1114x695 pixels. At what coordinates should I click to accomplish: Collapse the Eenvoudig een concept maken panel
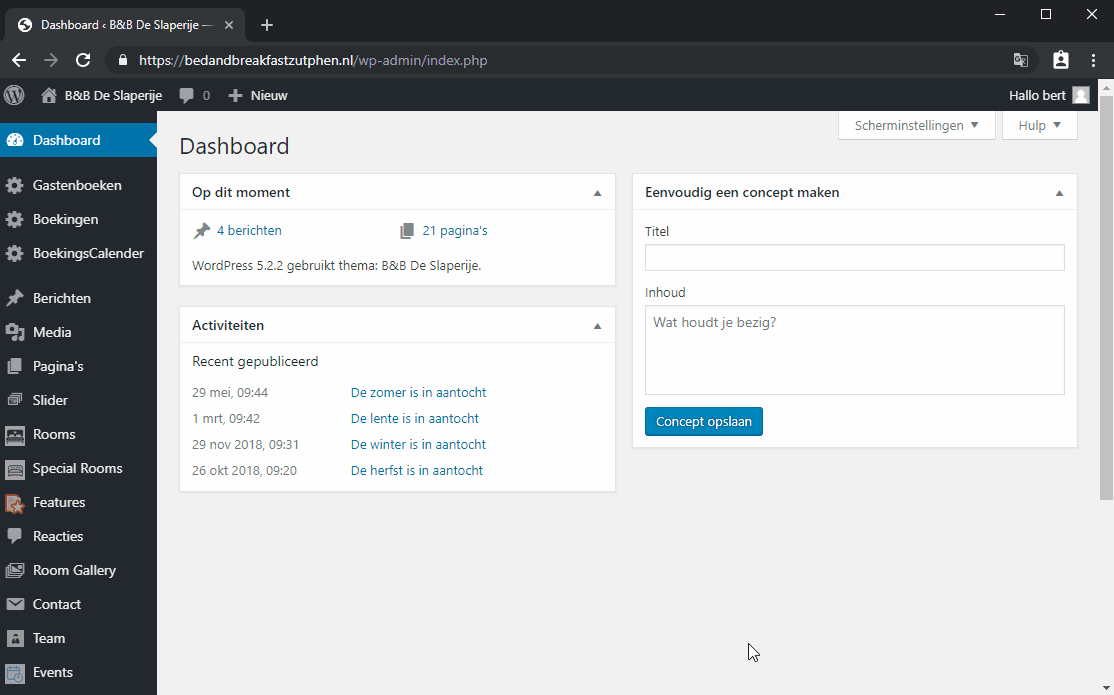click(1059, 193)
